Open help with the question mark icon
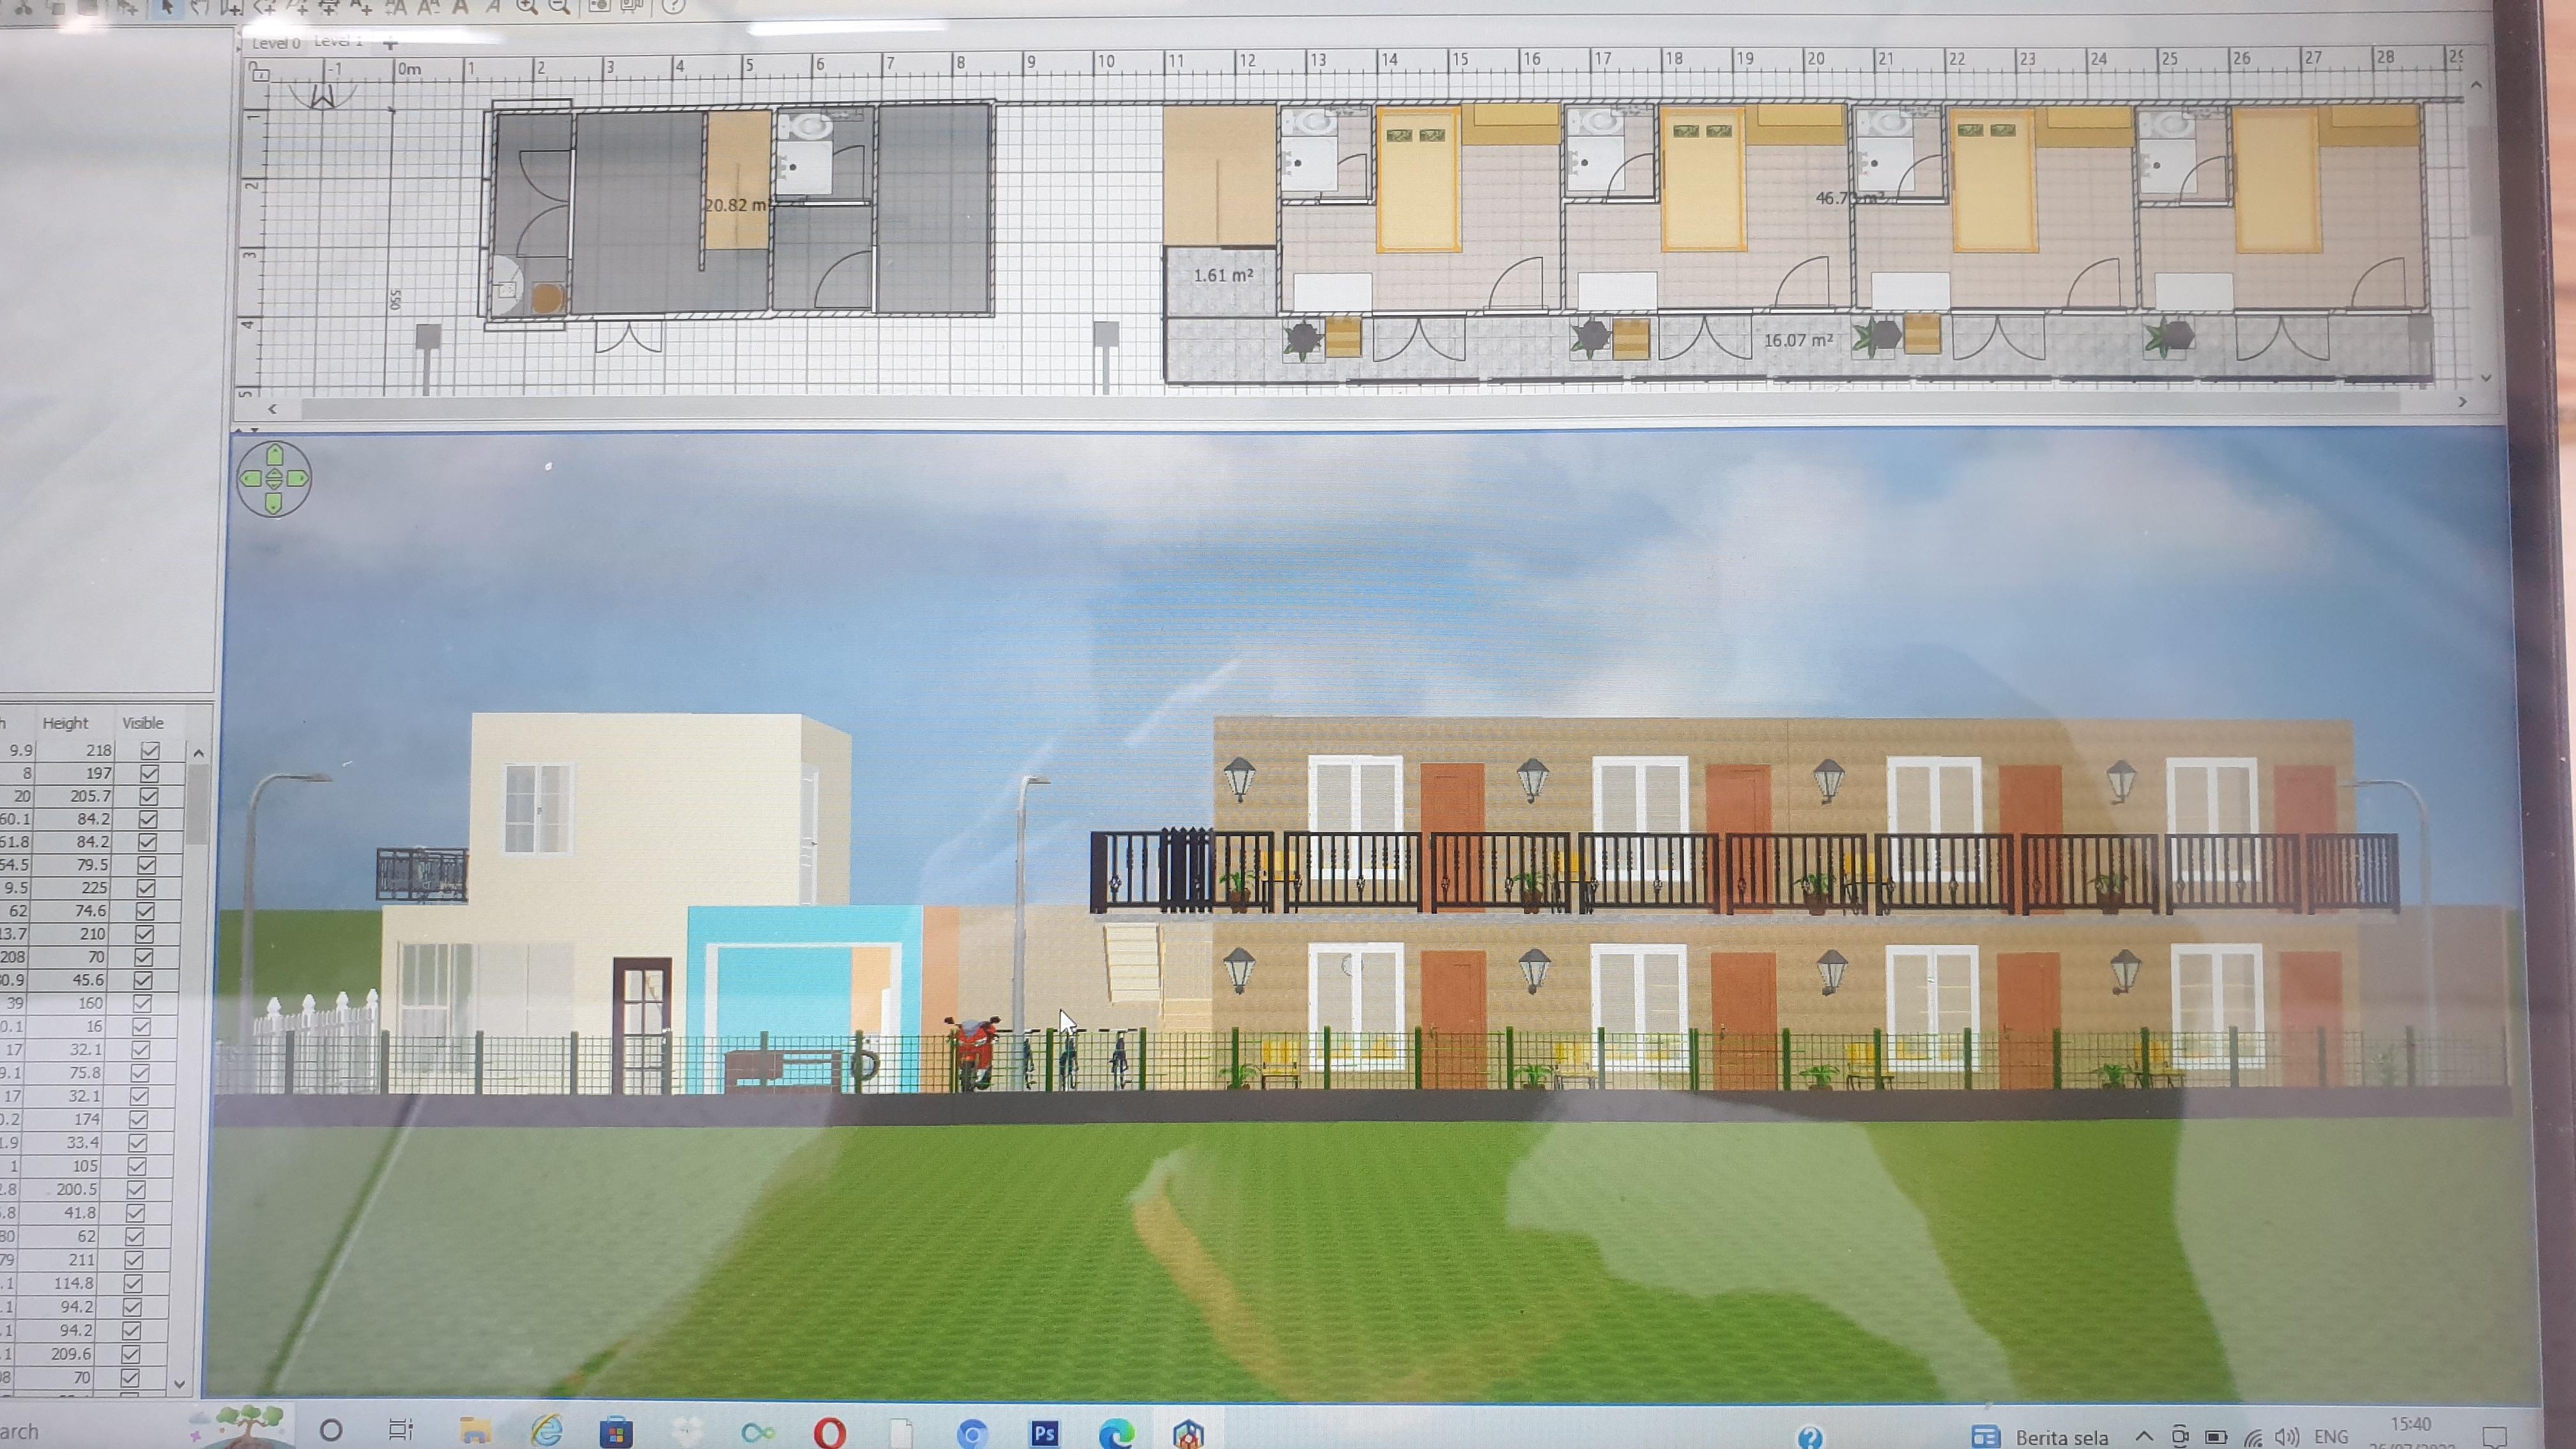The height and width of the screenshot is (1449, 2576). (674, 6)
